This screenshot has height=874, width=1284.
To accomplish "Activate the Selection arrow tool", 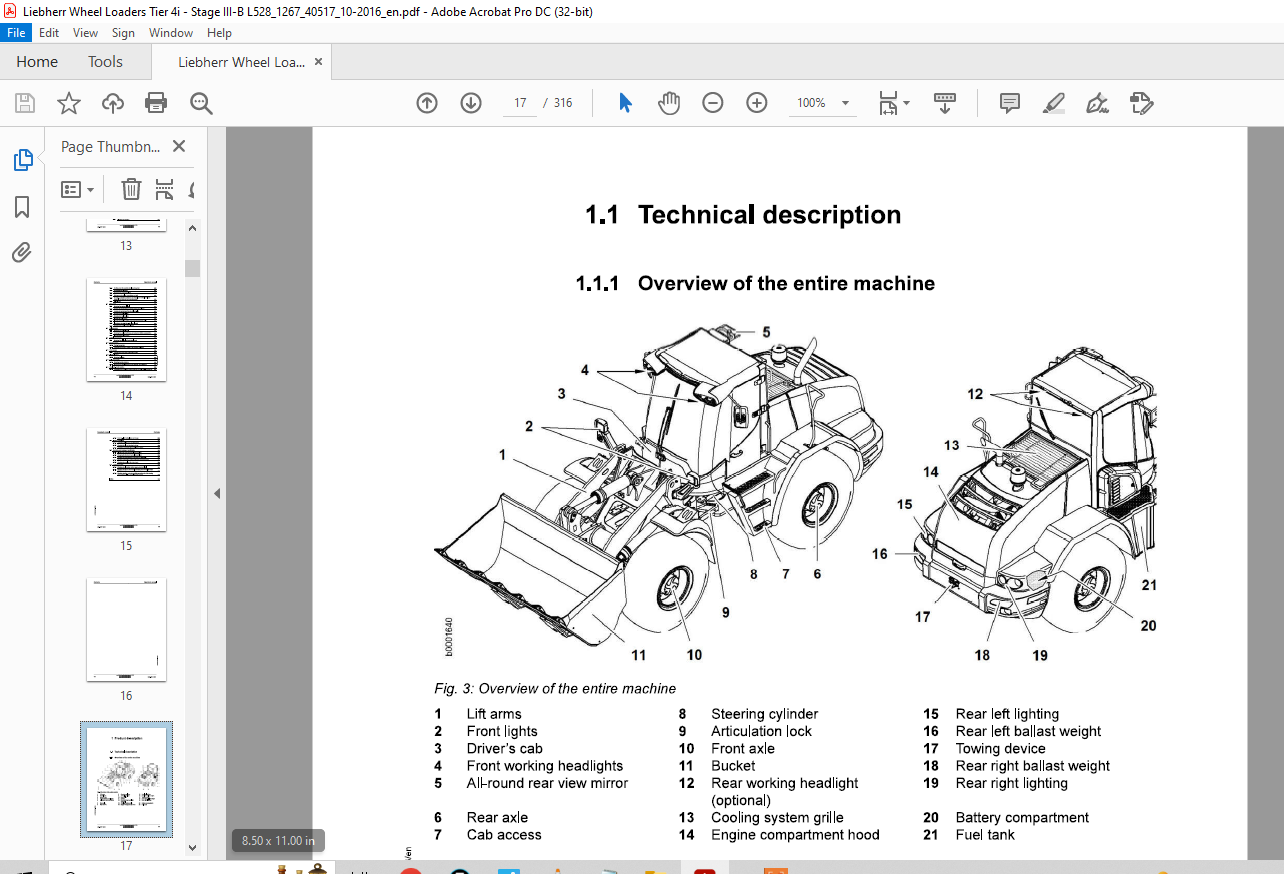I will click(x=625, y=103).
